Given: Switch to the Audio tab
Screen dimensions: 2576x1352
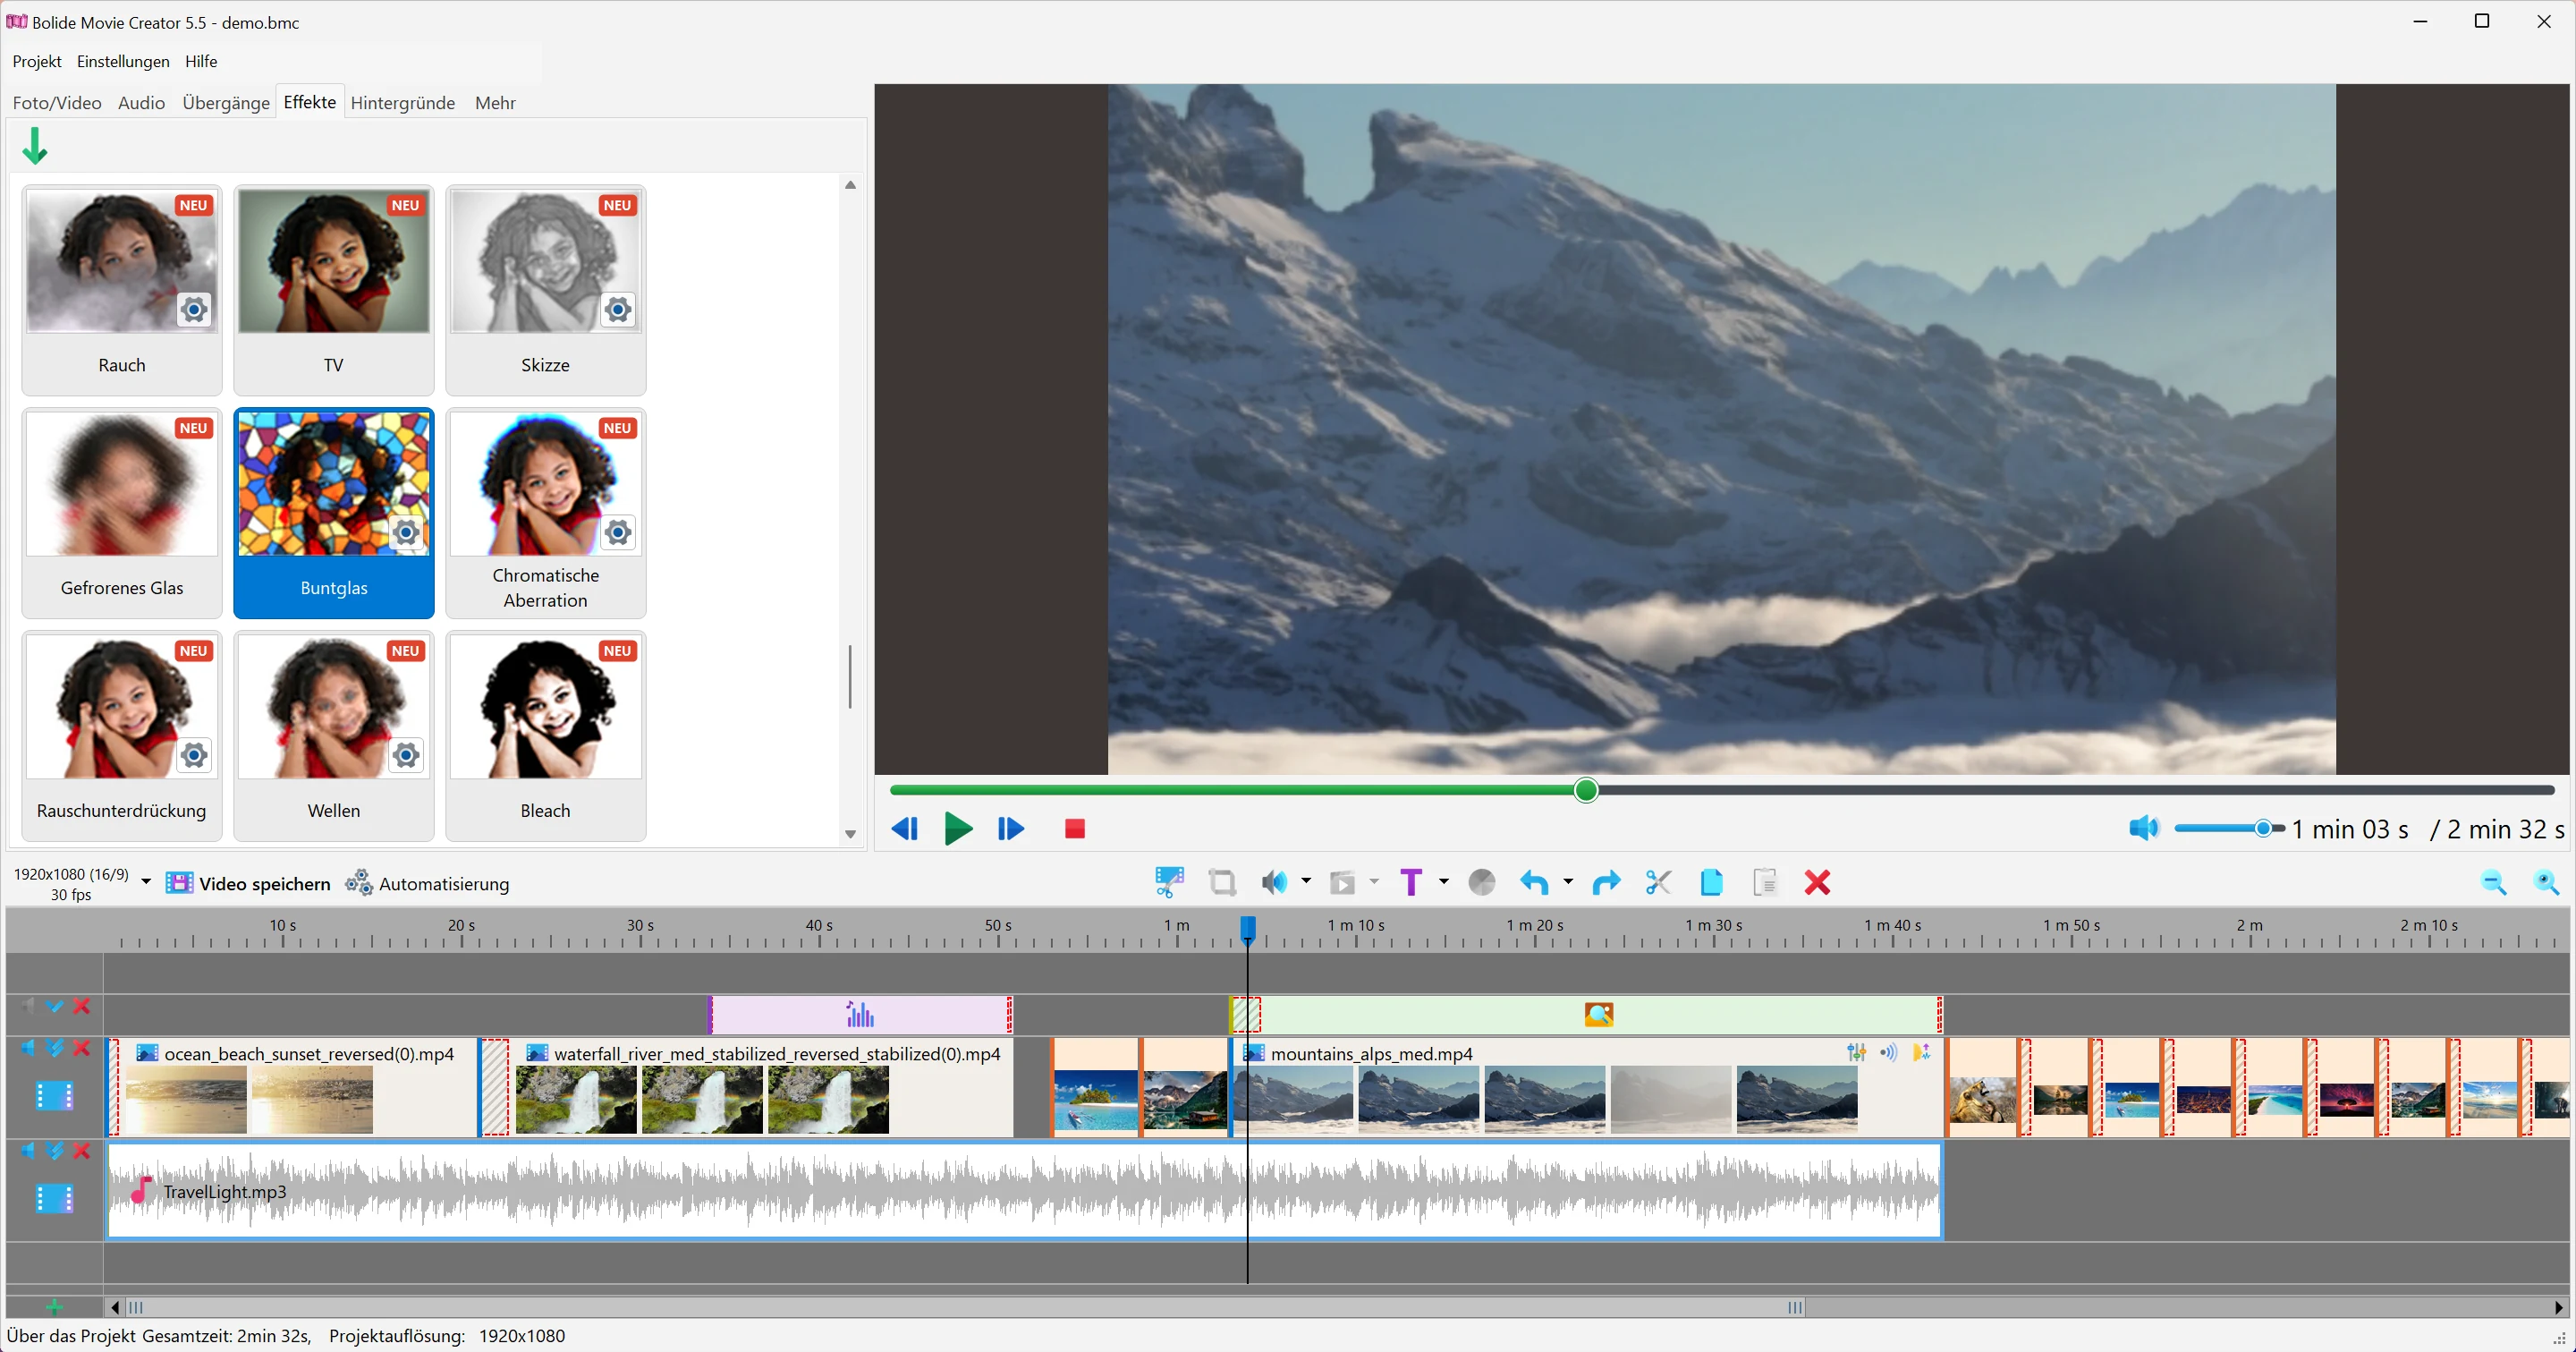Looking at the screenshot, I should click(141, 103).
